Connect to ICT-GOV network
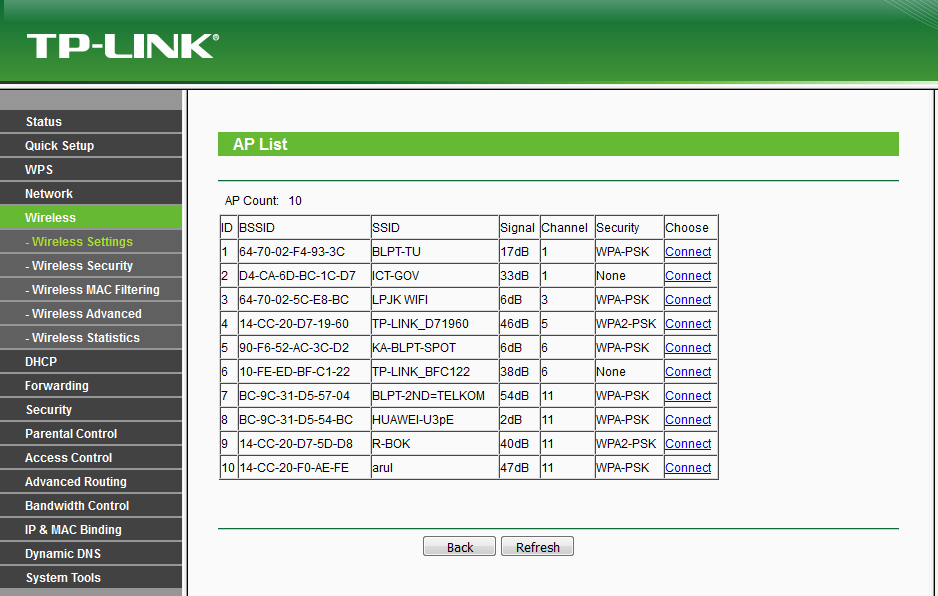Image resolution: width=938 pixels, height=596 pixels. point(688,276)
